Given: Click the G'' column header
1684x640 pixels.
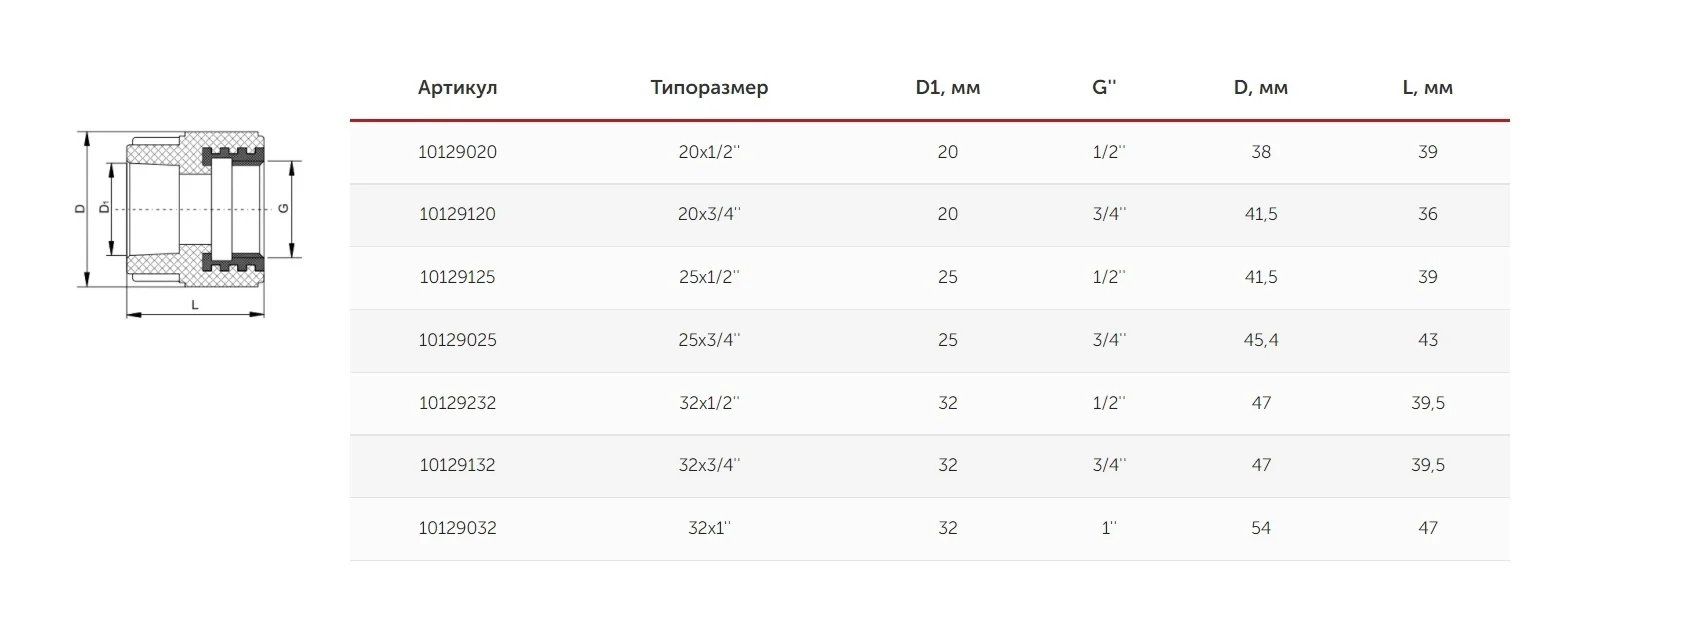Looking at the screenshot, I should (x=1104, y=88).
